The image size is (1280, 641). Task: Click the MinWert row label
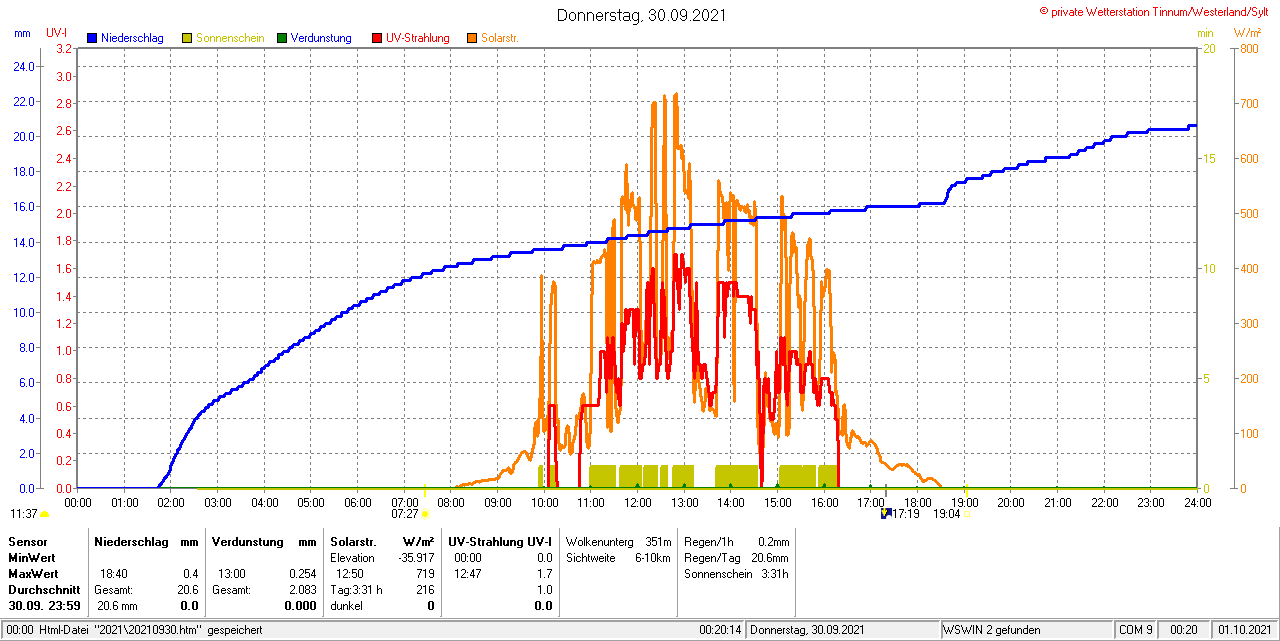click(32, 557)
